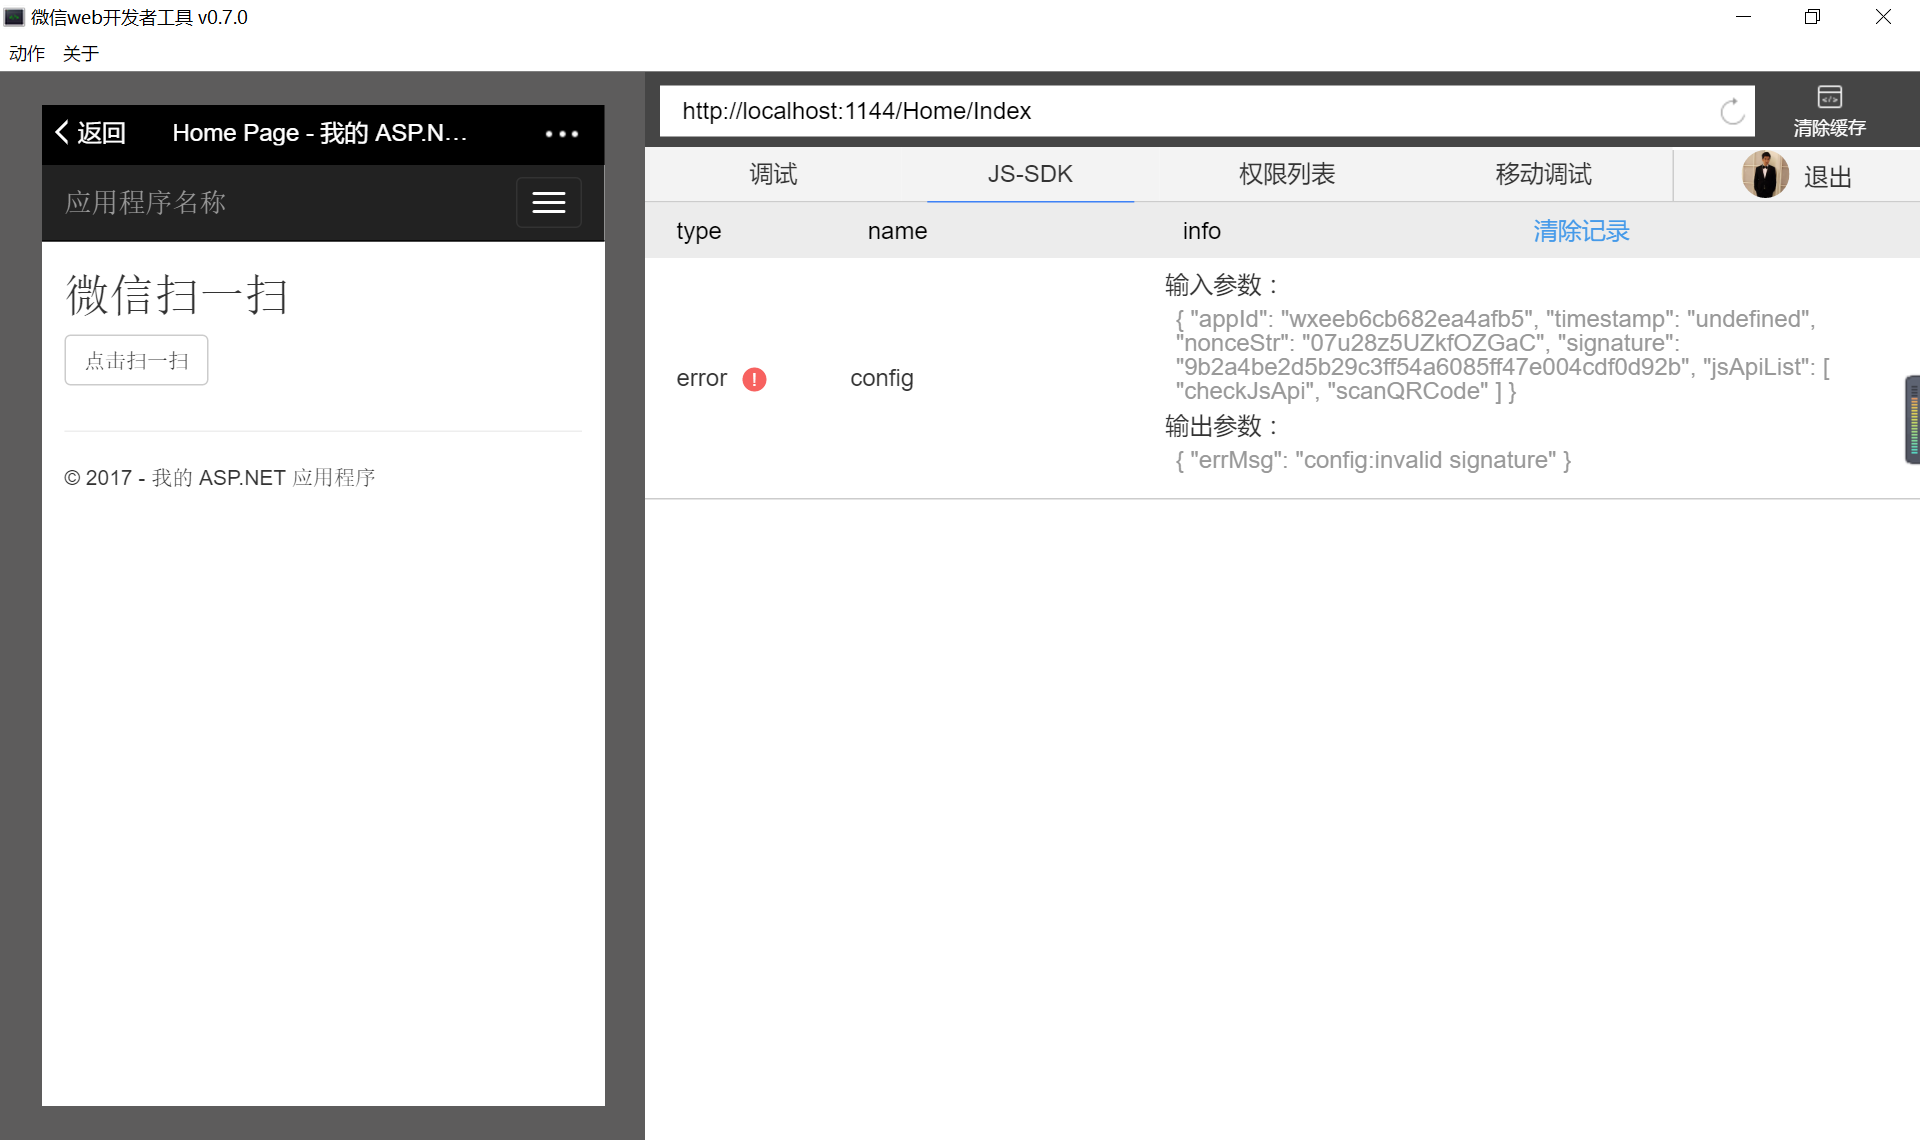Viewport: 1920px width, 1140px height.
Task: Restore down the window
Action: coord(1812,17)
